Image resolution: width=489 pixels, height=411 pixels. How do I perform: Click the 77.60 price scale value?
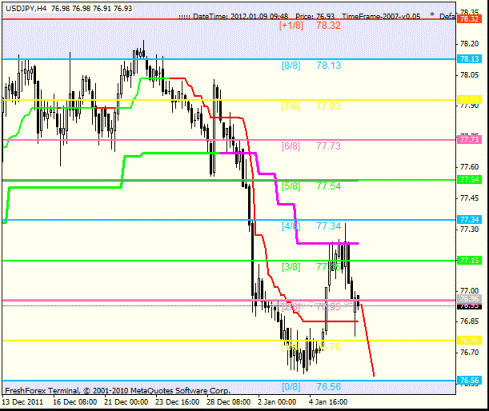tap(469, 167)
